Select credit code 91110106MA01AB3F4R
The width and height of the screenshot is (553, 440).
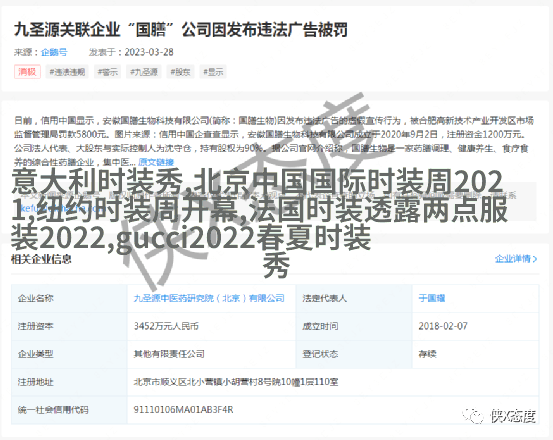[x=183, y=410]
